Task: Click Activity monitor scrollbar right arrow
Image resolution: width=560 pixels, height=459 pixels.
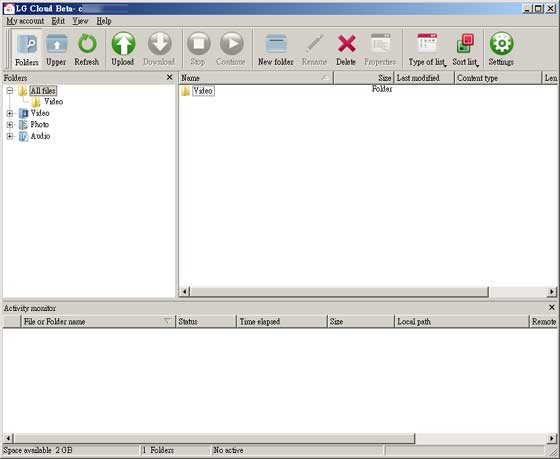Action: point(552,438)
